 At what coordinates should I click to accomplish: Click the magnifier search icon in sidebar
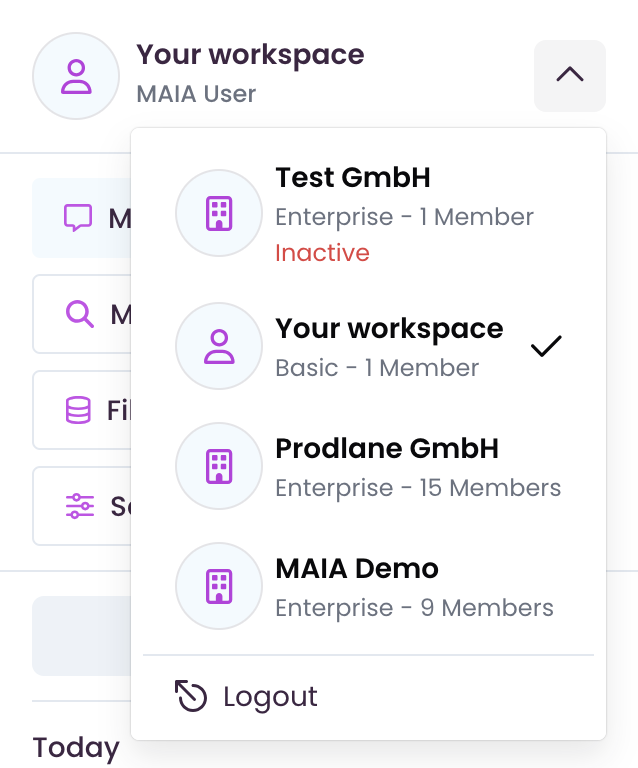click(x=79, y=314)
